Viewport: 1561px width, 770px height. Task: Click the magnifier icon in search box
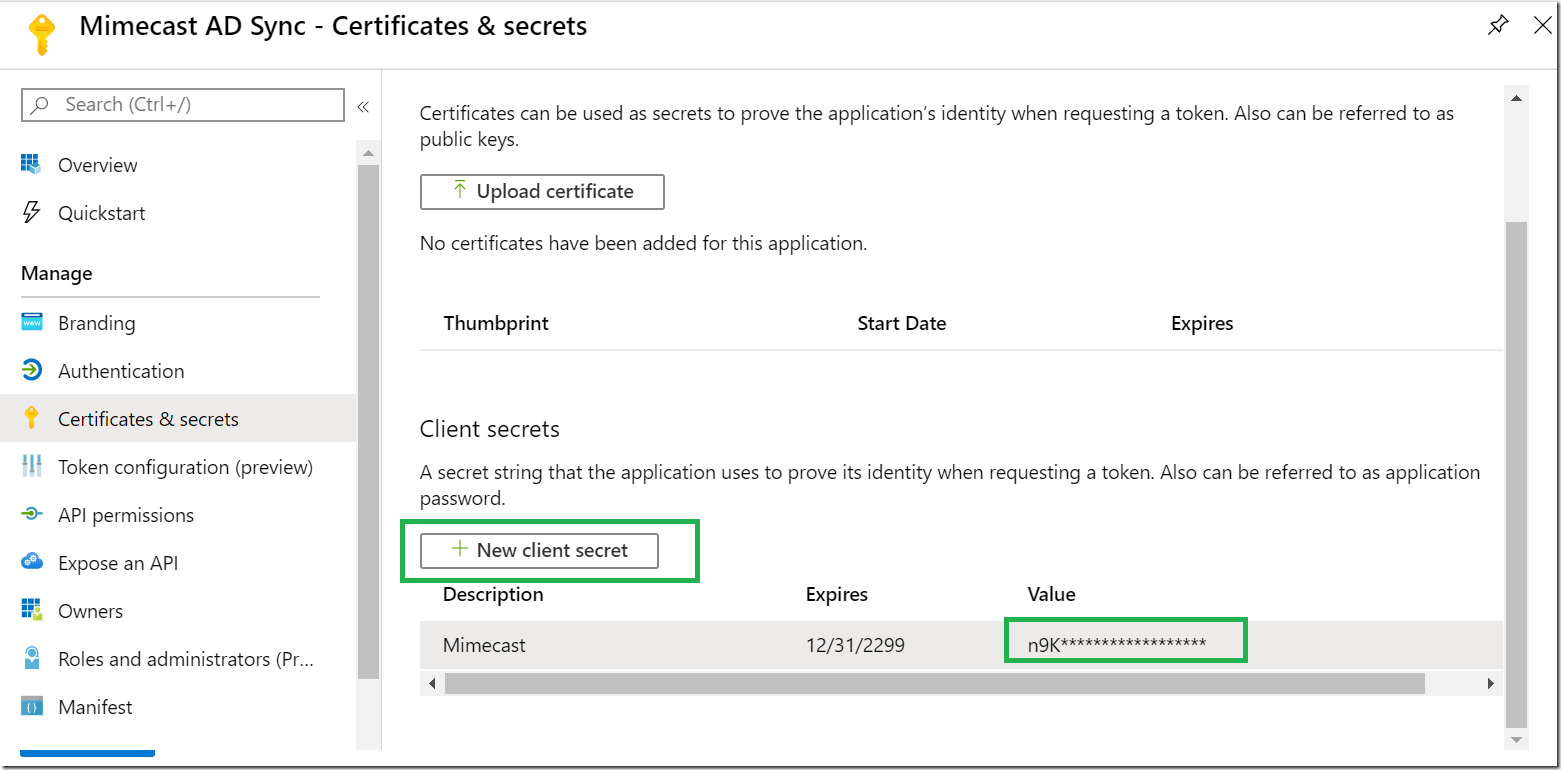(x=40, y=105)
